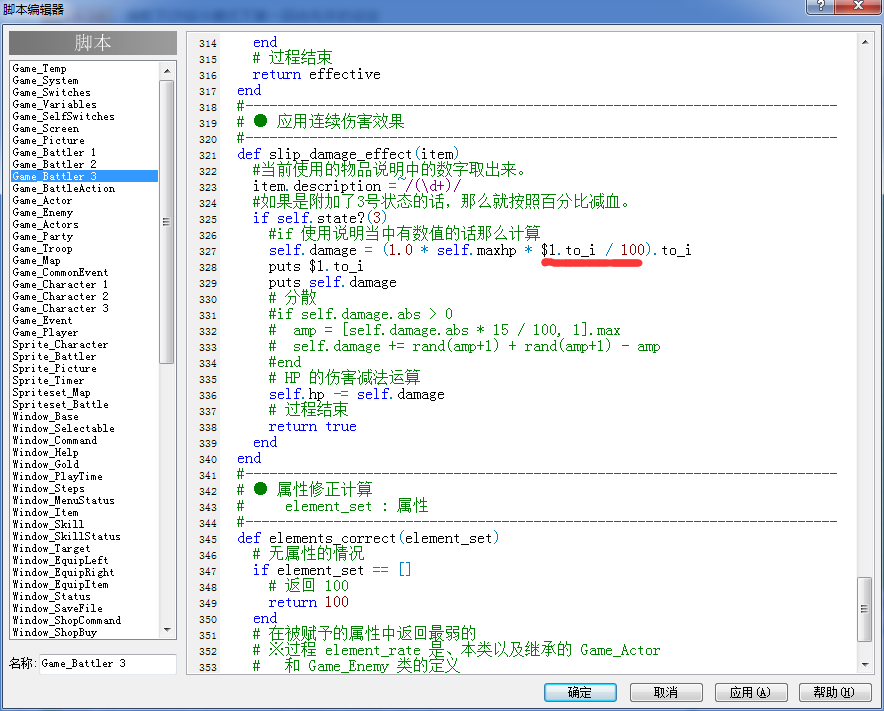Click the code editor scrollbar thumb
This screenshot has width=884, height=711.
point(865,609)
